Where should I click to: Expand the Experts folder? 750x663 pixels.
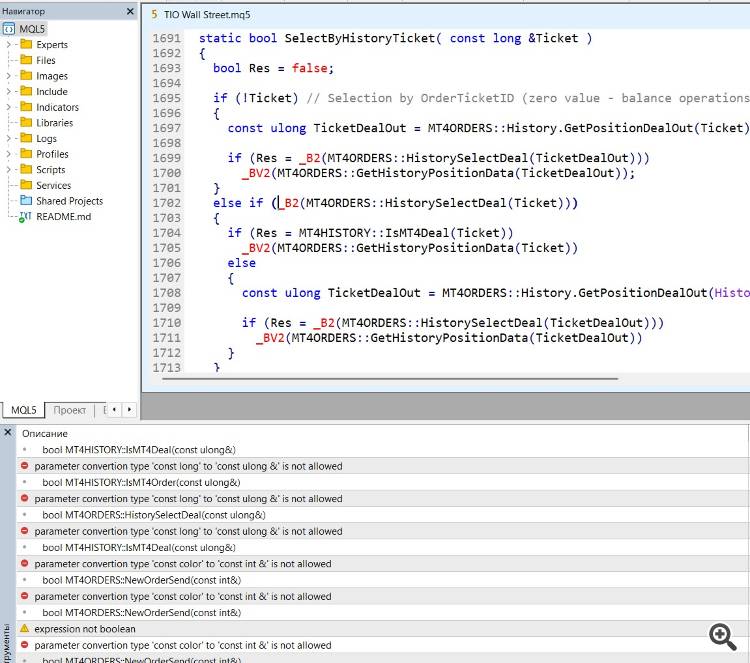[x=9, y=45]
